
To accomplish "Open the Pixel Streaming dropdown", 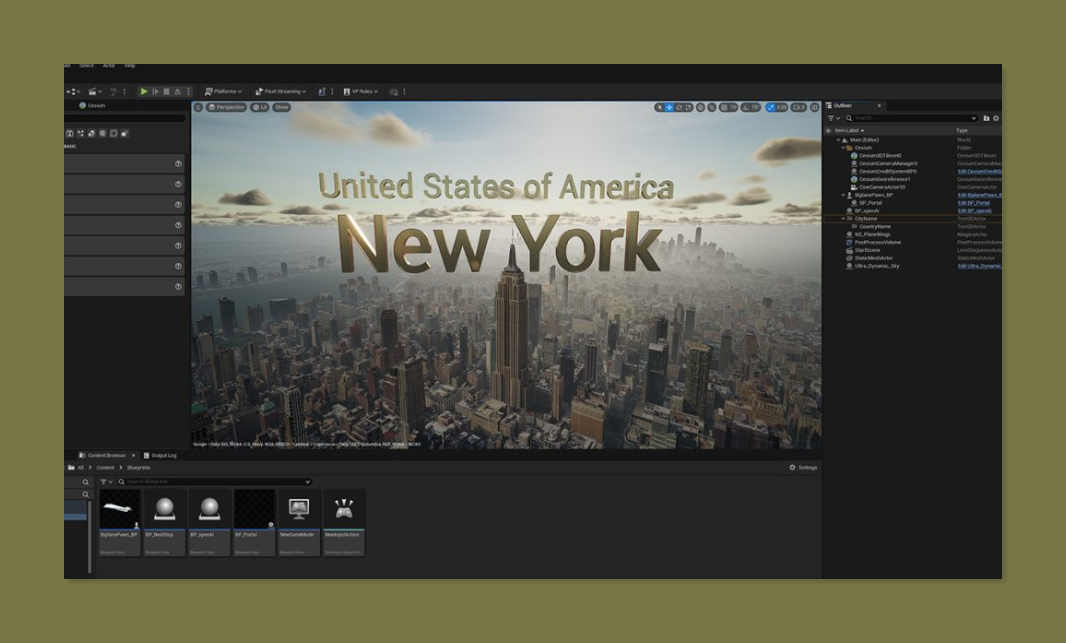I will (x=280, y=91).
